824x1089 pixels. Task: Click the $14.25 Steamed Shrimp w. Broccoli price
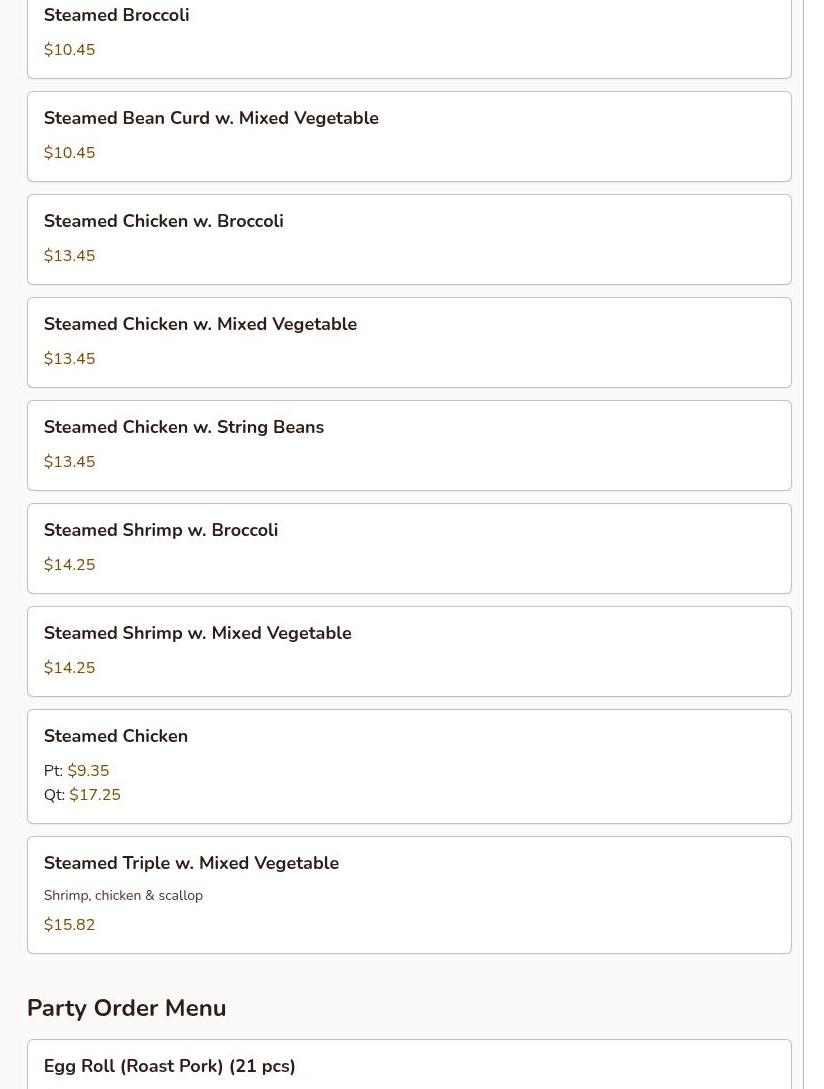[69, 565]
